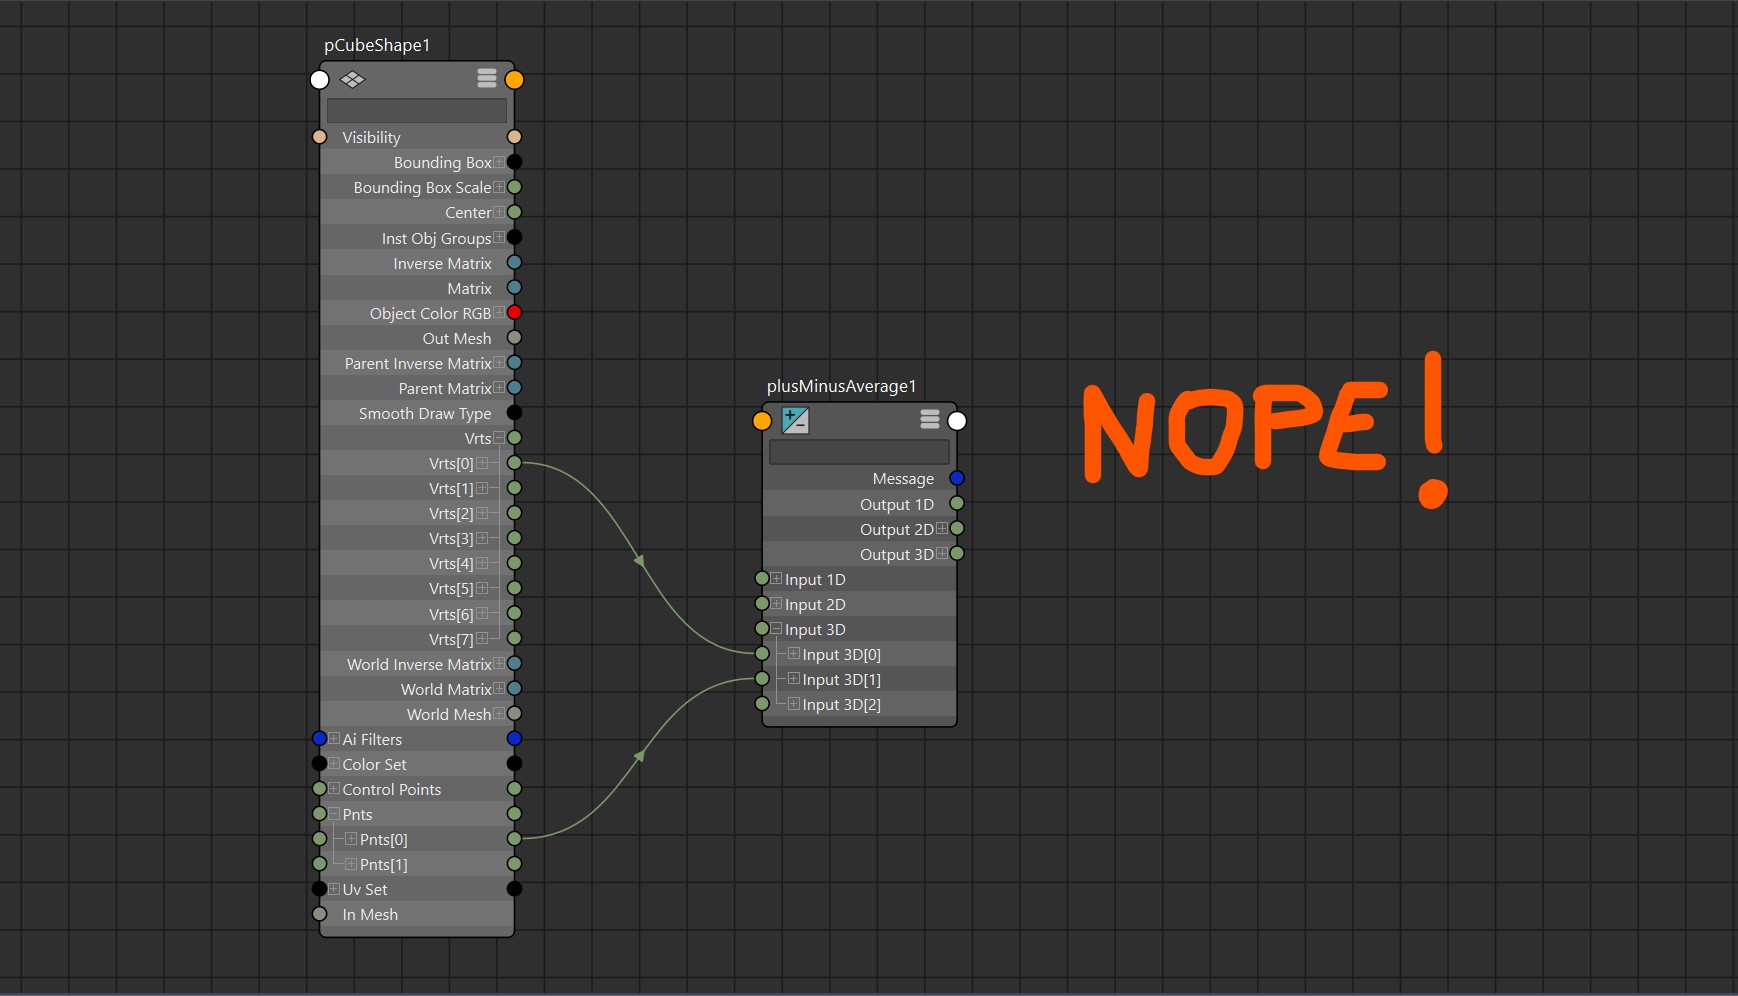Image resolution: width=1738 pixels, height=996 pixels.
Task: Click the orange output port atop pCubeShape1
Action: 514,80
